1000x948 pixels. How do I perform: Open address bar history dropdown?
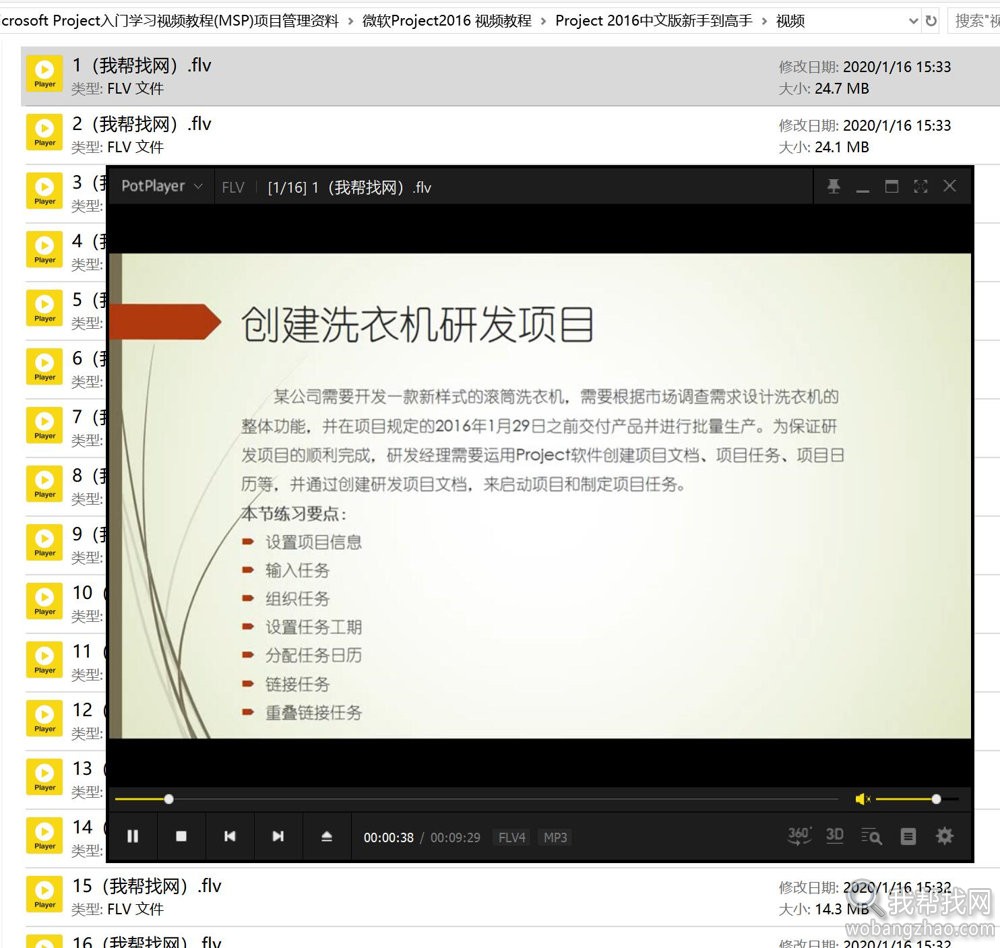point(913,20)
